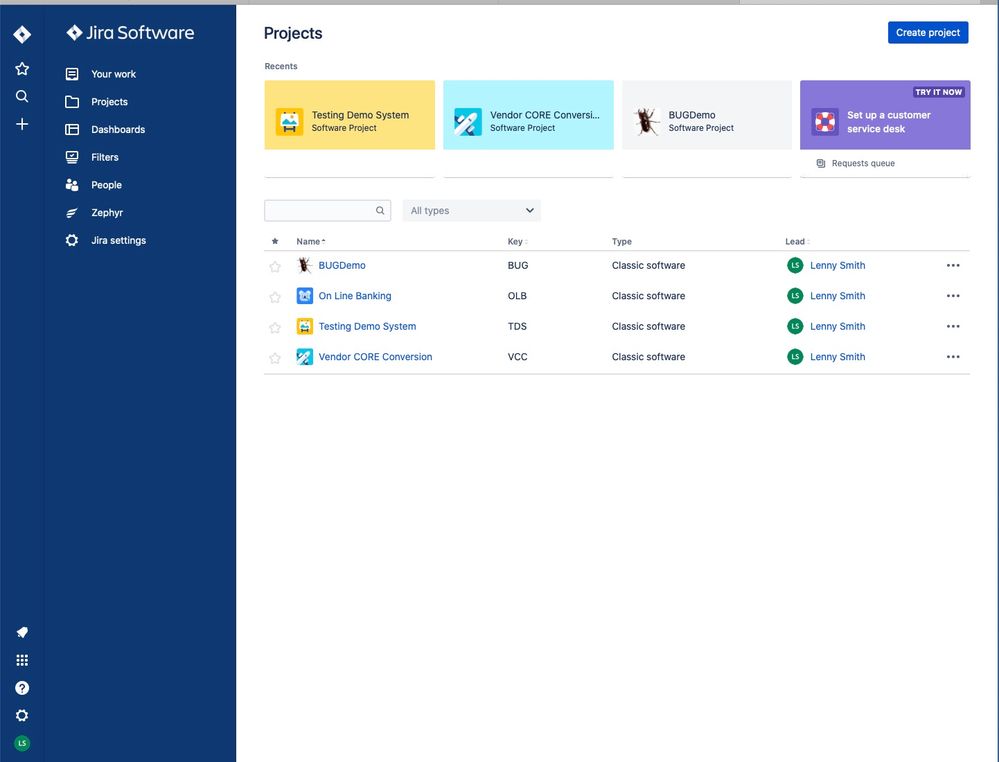This screenshot has height=762, width=999.
Task: Click Lenny Smith avatar in Vendor CORE Conversion row
Action: coord(794,357)
